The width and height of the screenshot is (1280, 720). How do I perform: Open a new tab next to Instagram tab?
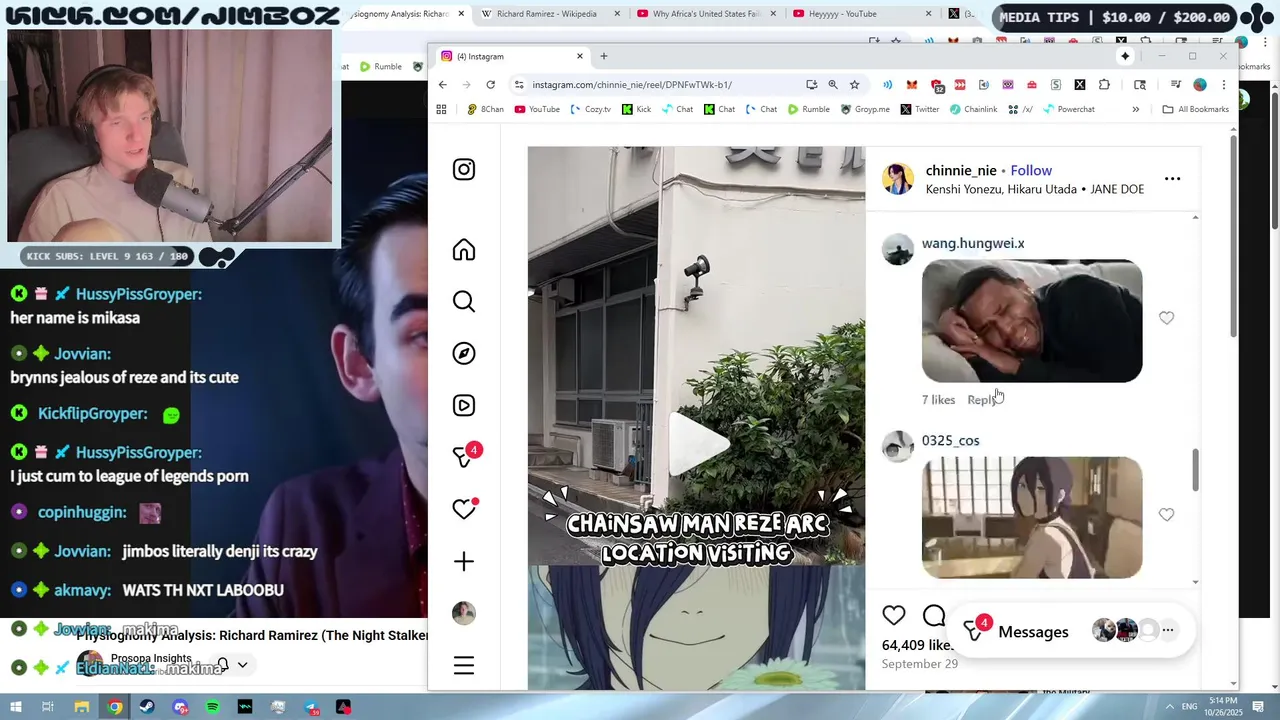click(x=603, y=56)
